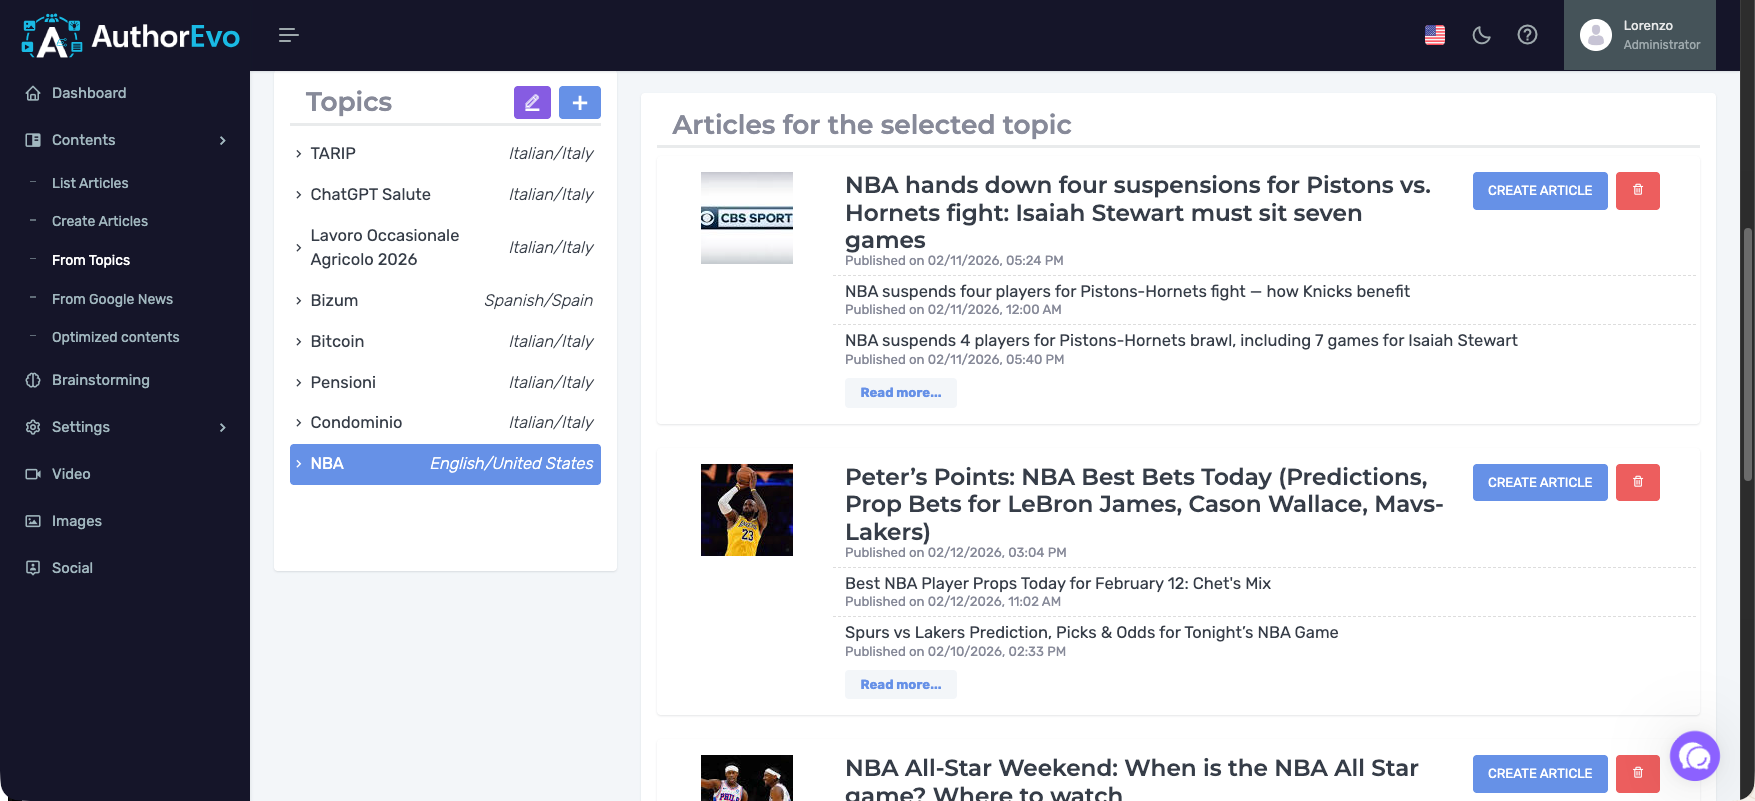Image resolution: width=1755 pixels, height=801 pixels.
Task: Click Read more under Spurs vs Lakers prediction
Action: (x=901, y=685)
